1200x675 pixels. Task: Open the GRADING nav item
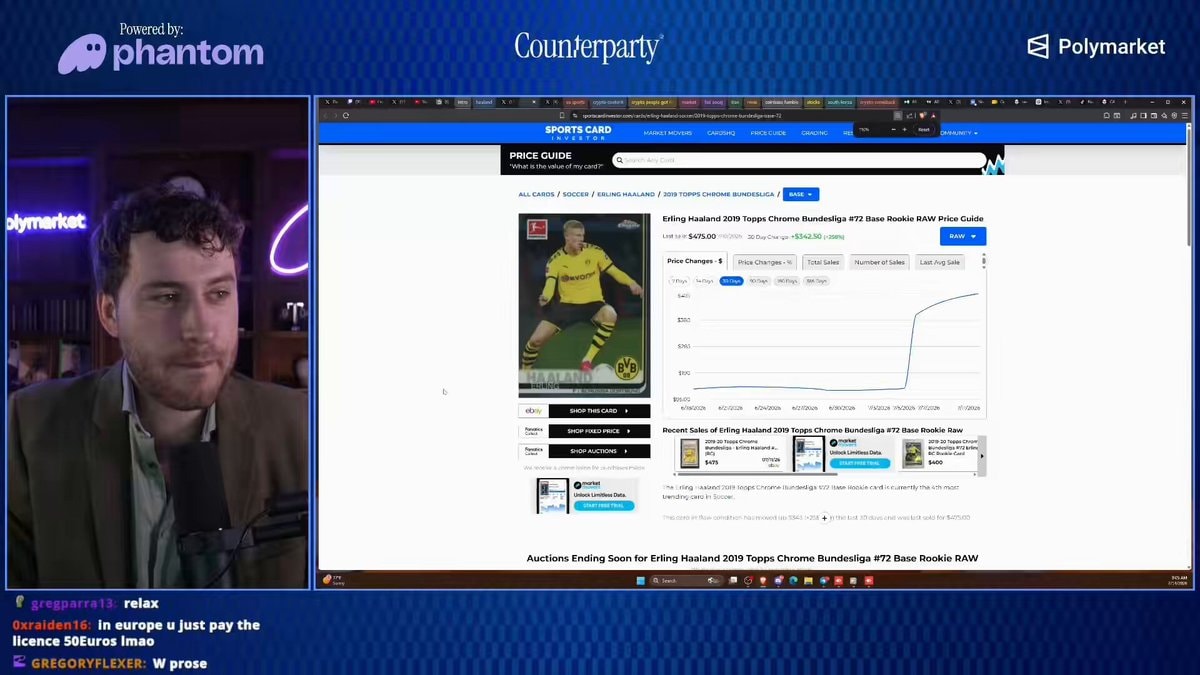tap(814, 133)
